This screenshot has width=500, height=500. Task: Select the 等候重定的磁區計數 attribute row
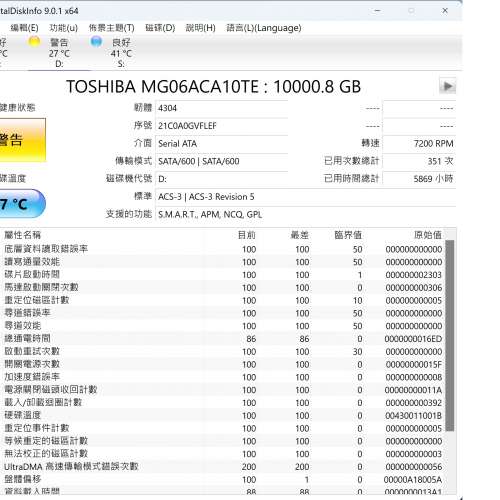[223, 441]
